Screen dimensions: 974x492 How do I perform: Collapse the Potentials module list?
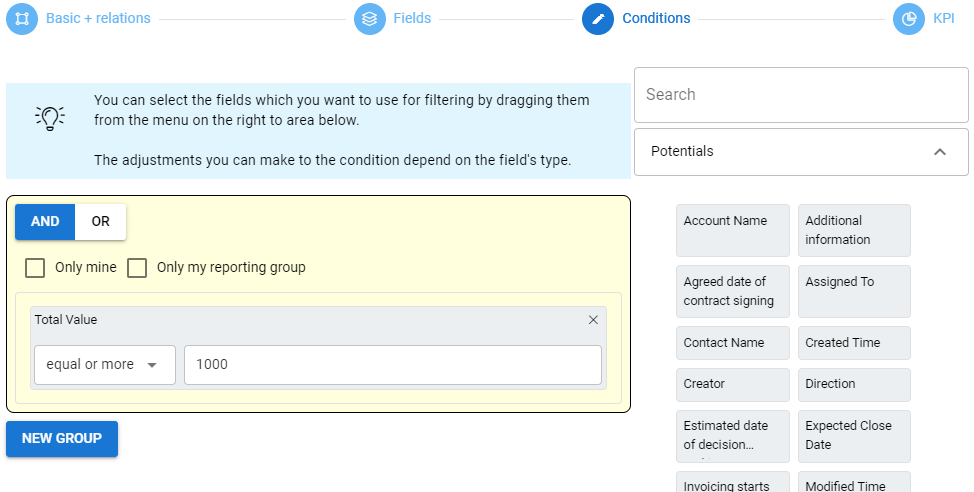pyautogui.click(x=939, y=152)
